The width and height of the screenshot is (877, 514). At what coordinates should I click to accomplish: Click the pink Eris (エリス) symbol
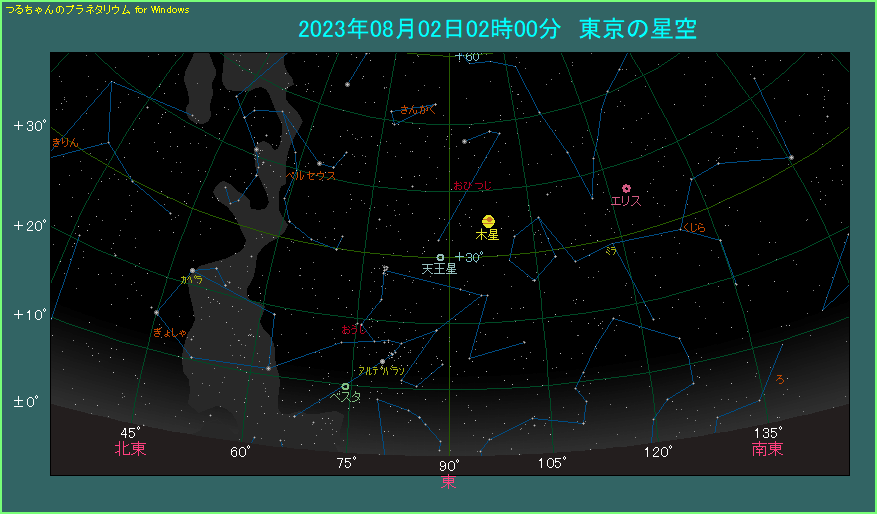click(627, 188)
